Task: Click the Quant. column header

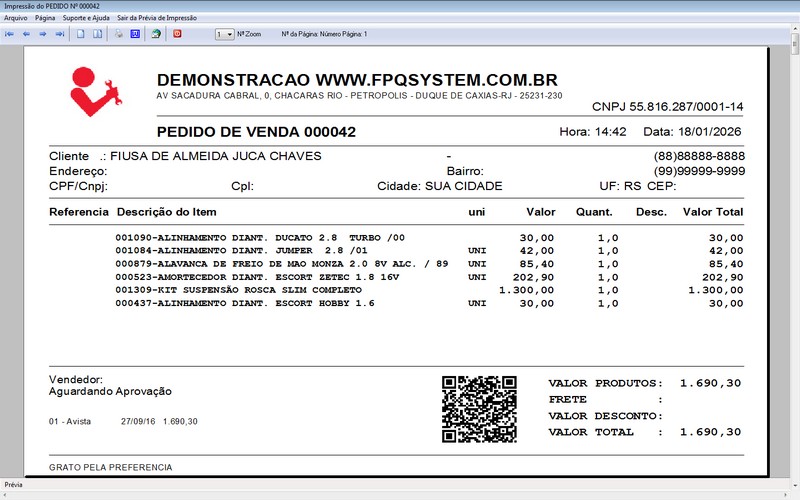Action: point(594,212)
